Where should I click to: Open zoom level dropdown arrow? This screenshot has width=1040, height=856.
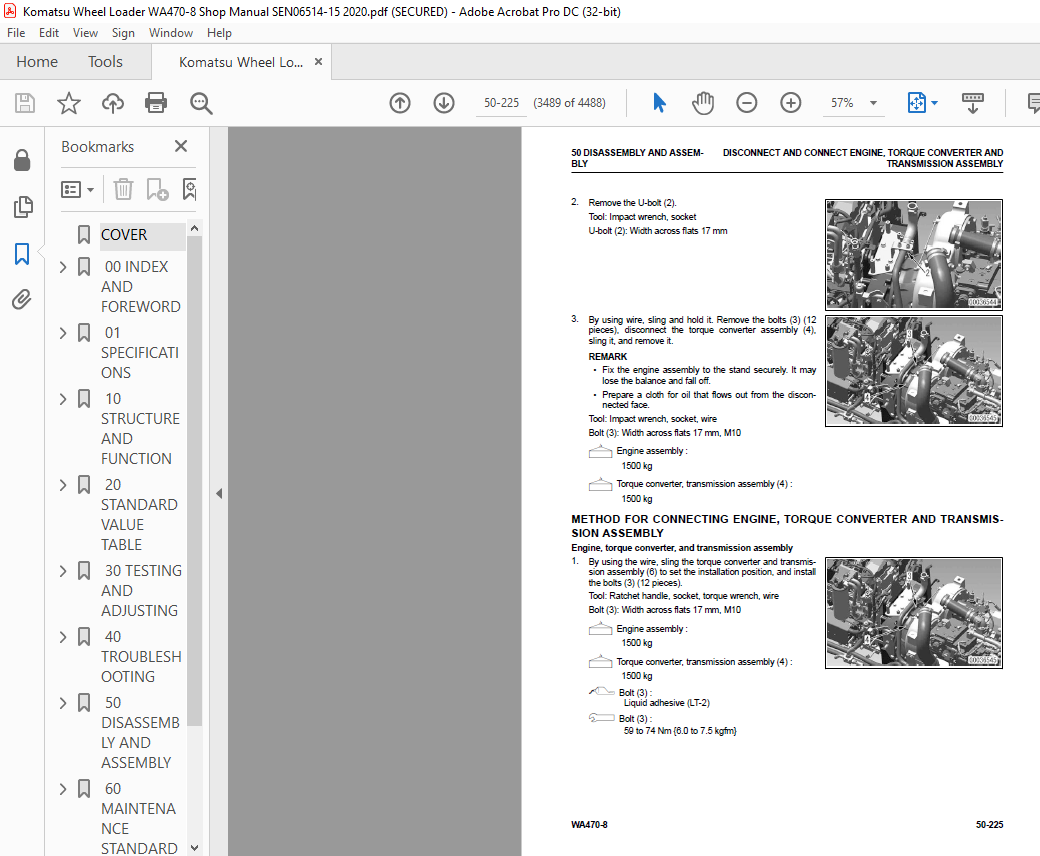874,103
